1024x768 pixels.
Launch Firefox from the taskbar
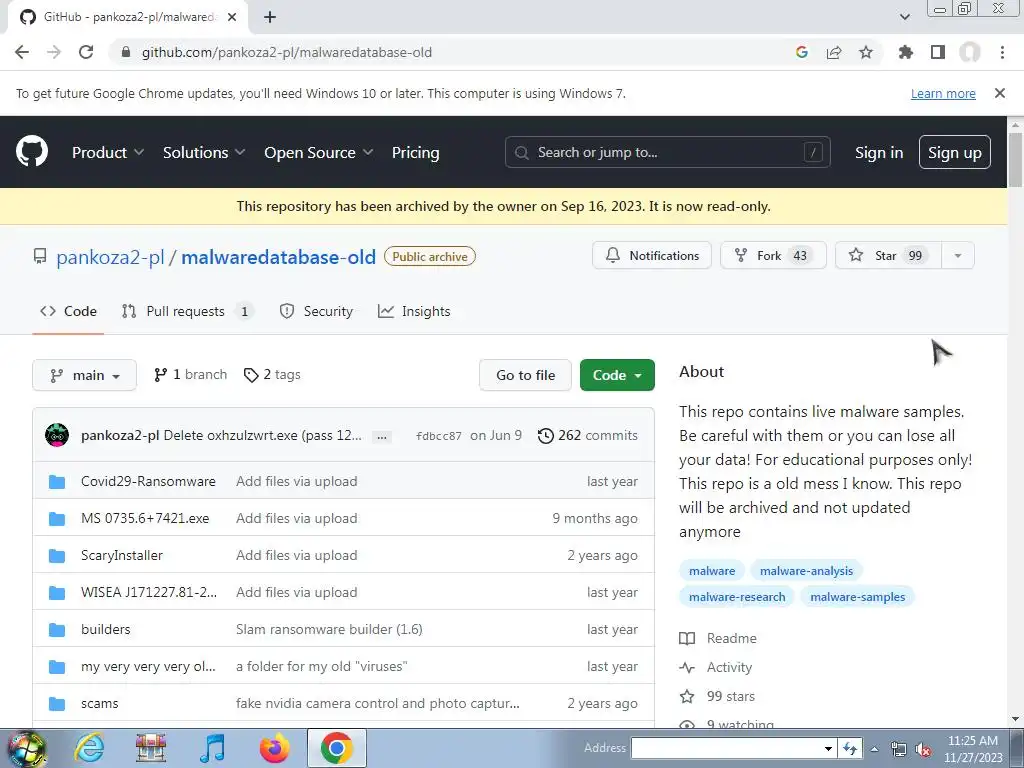click(274, 748)
